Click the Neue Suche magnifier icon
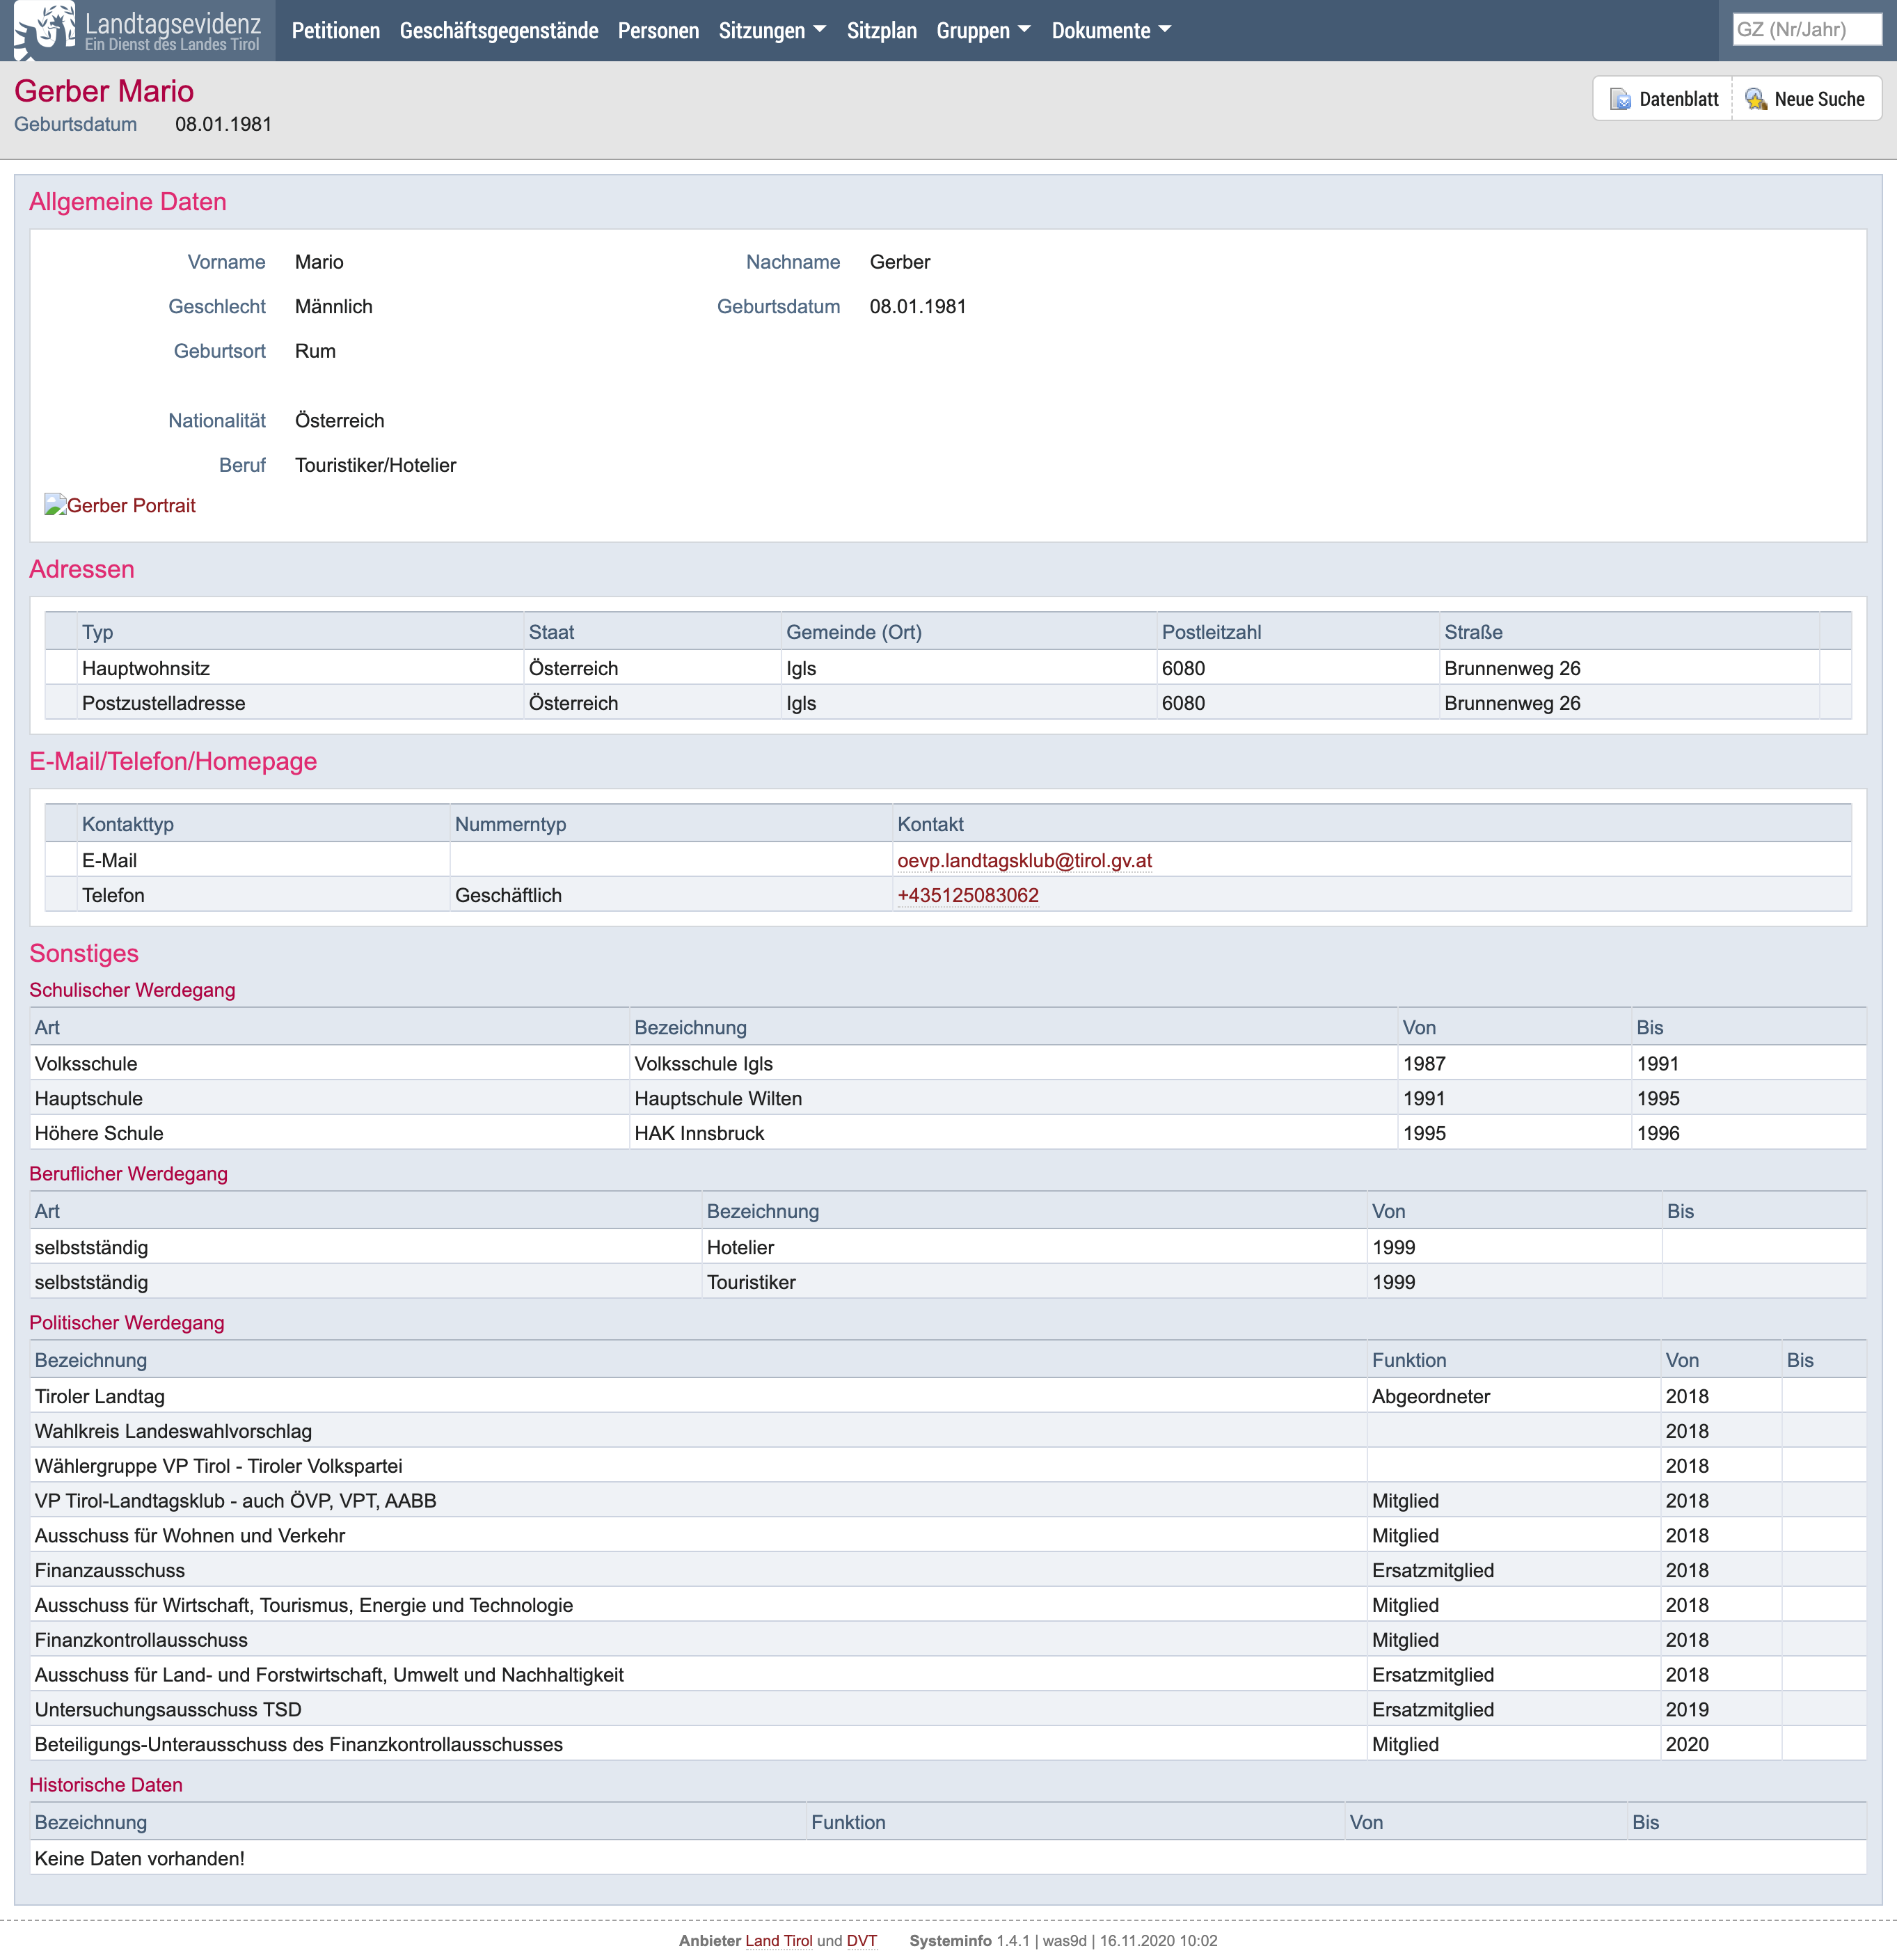 (x=1755, y=99)
